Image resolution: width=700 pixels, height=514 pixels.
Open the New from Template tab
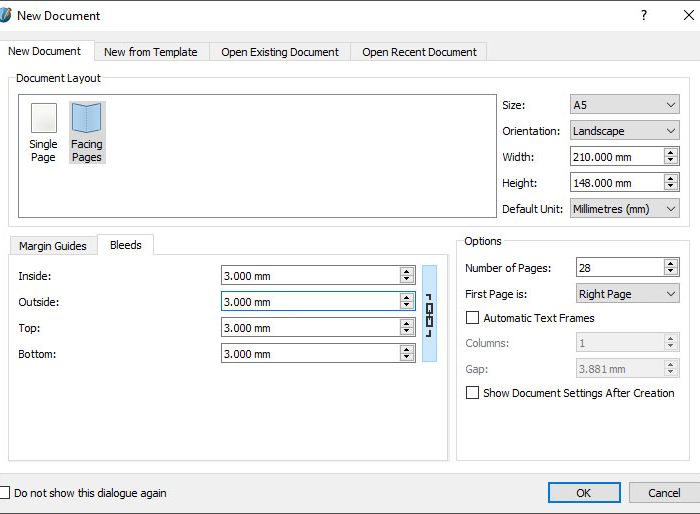tap(151, 52)
